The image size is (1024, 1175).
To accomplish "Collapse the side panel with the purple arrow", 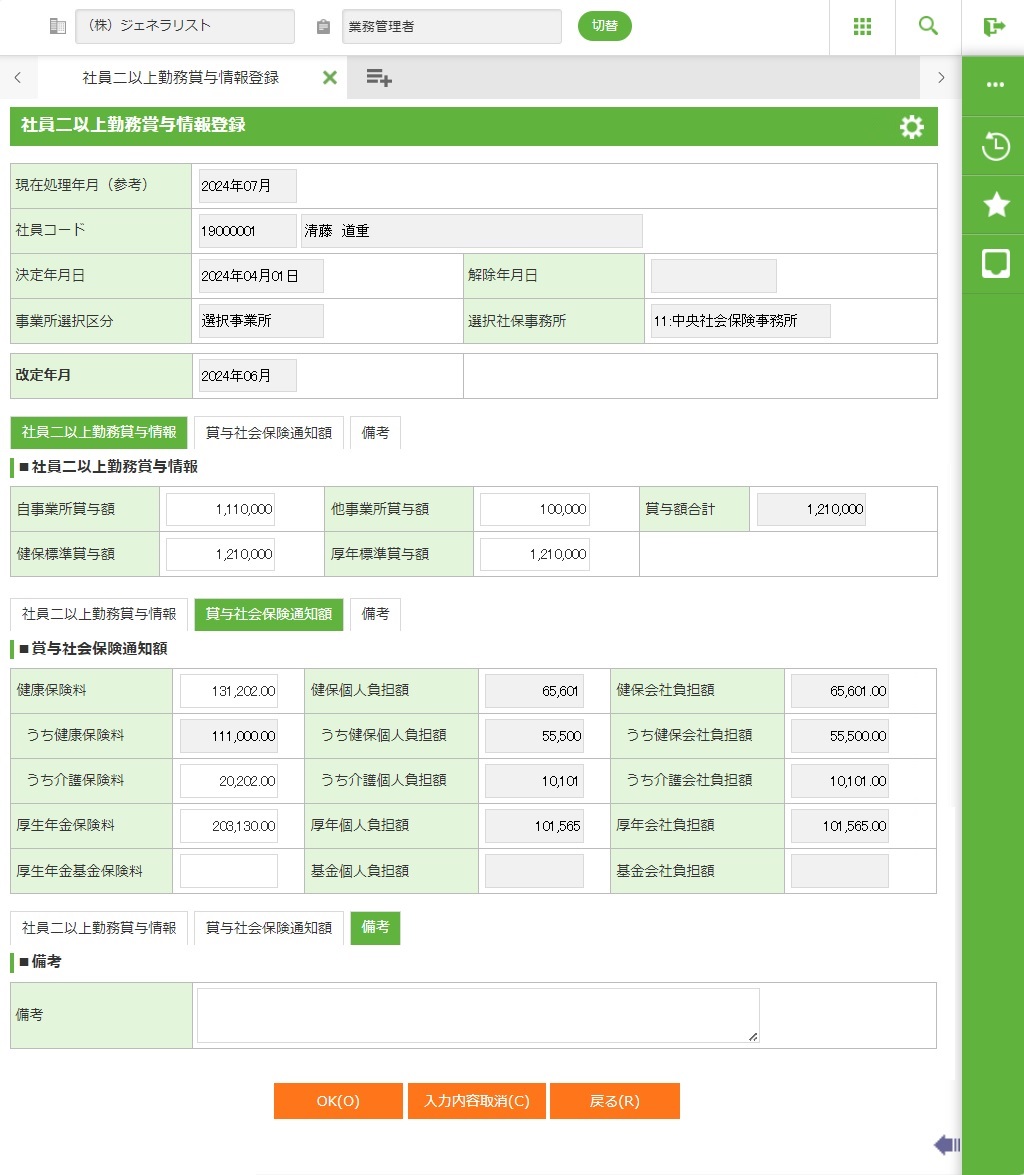I will point(946,1145).
